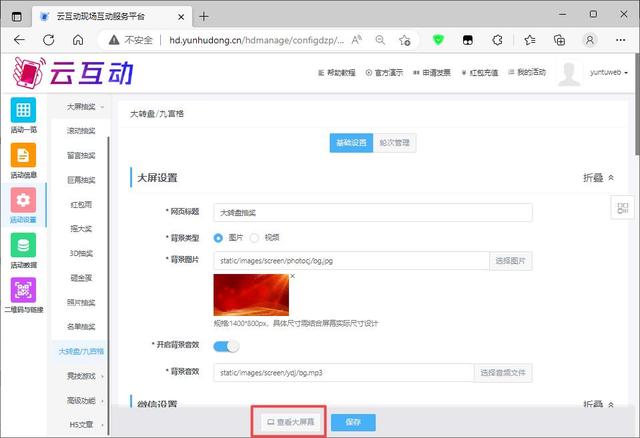Image resolution: width=640 pixels, height=438 pixels.
Task: Expand the 竞技游戏 sidebar group
Action: [85, 376]
